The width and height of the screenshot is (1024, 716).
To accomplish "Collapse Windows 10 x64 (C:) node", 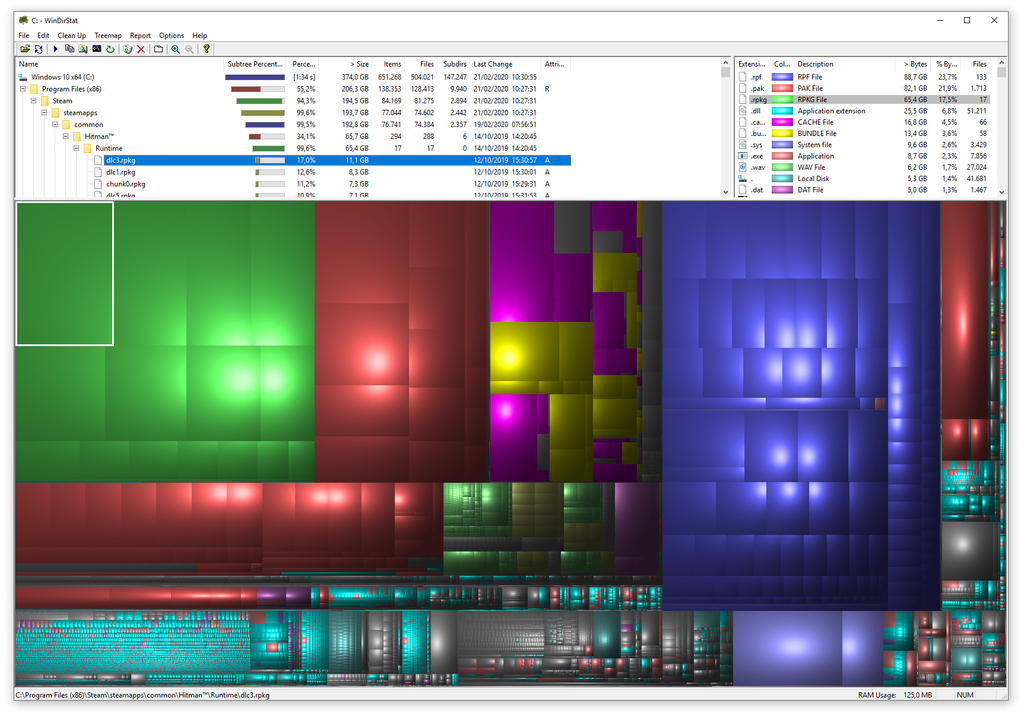I will point(22,76).
